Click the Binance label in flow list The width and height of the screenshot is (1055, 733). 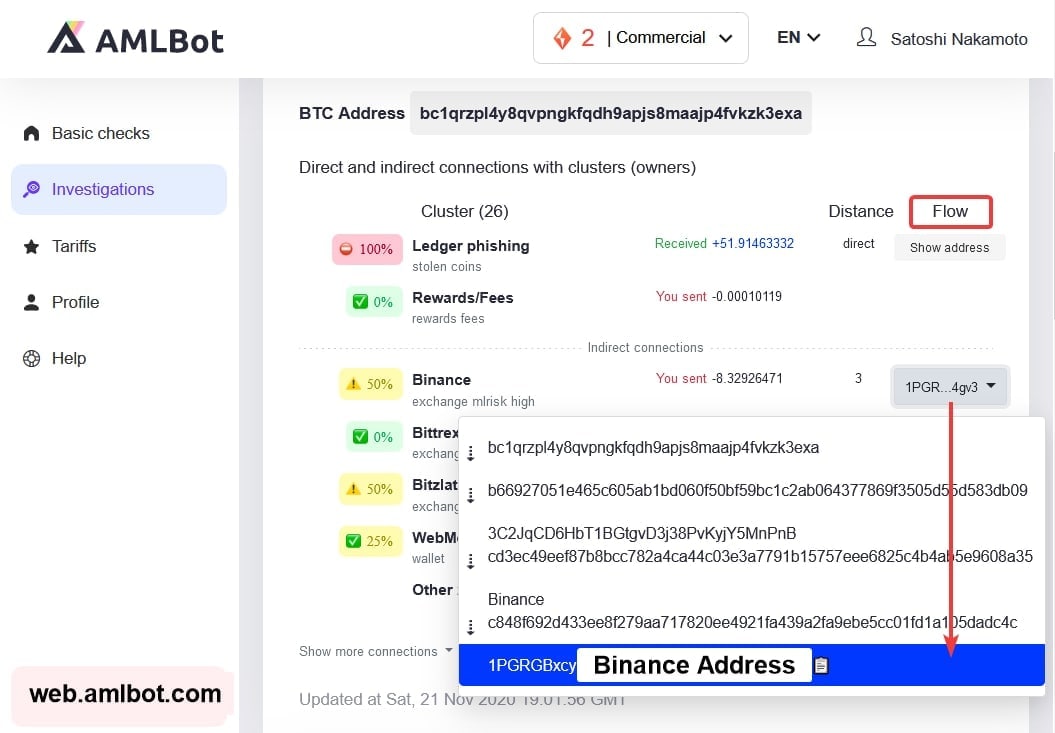tap(516, 600)
